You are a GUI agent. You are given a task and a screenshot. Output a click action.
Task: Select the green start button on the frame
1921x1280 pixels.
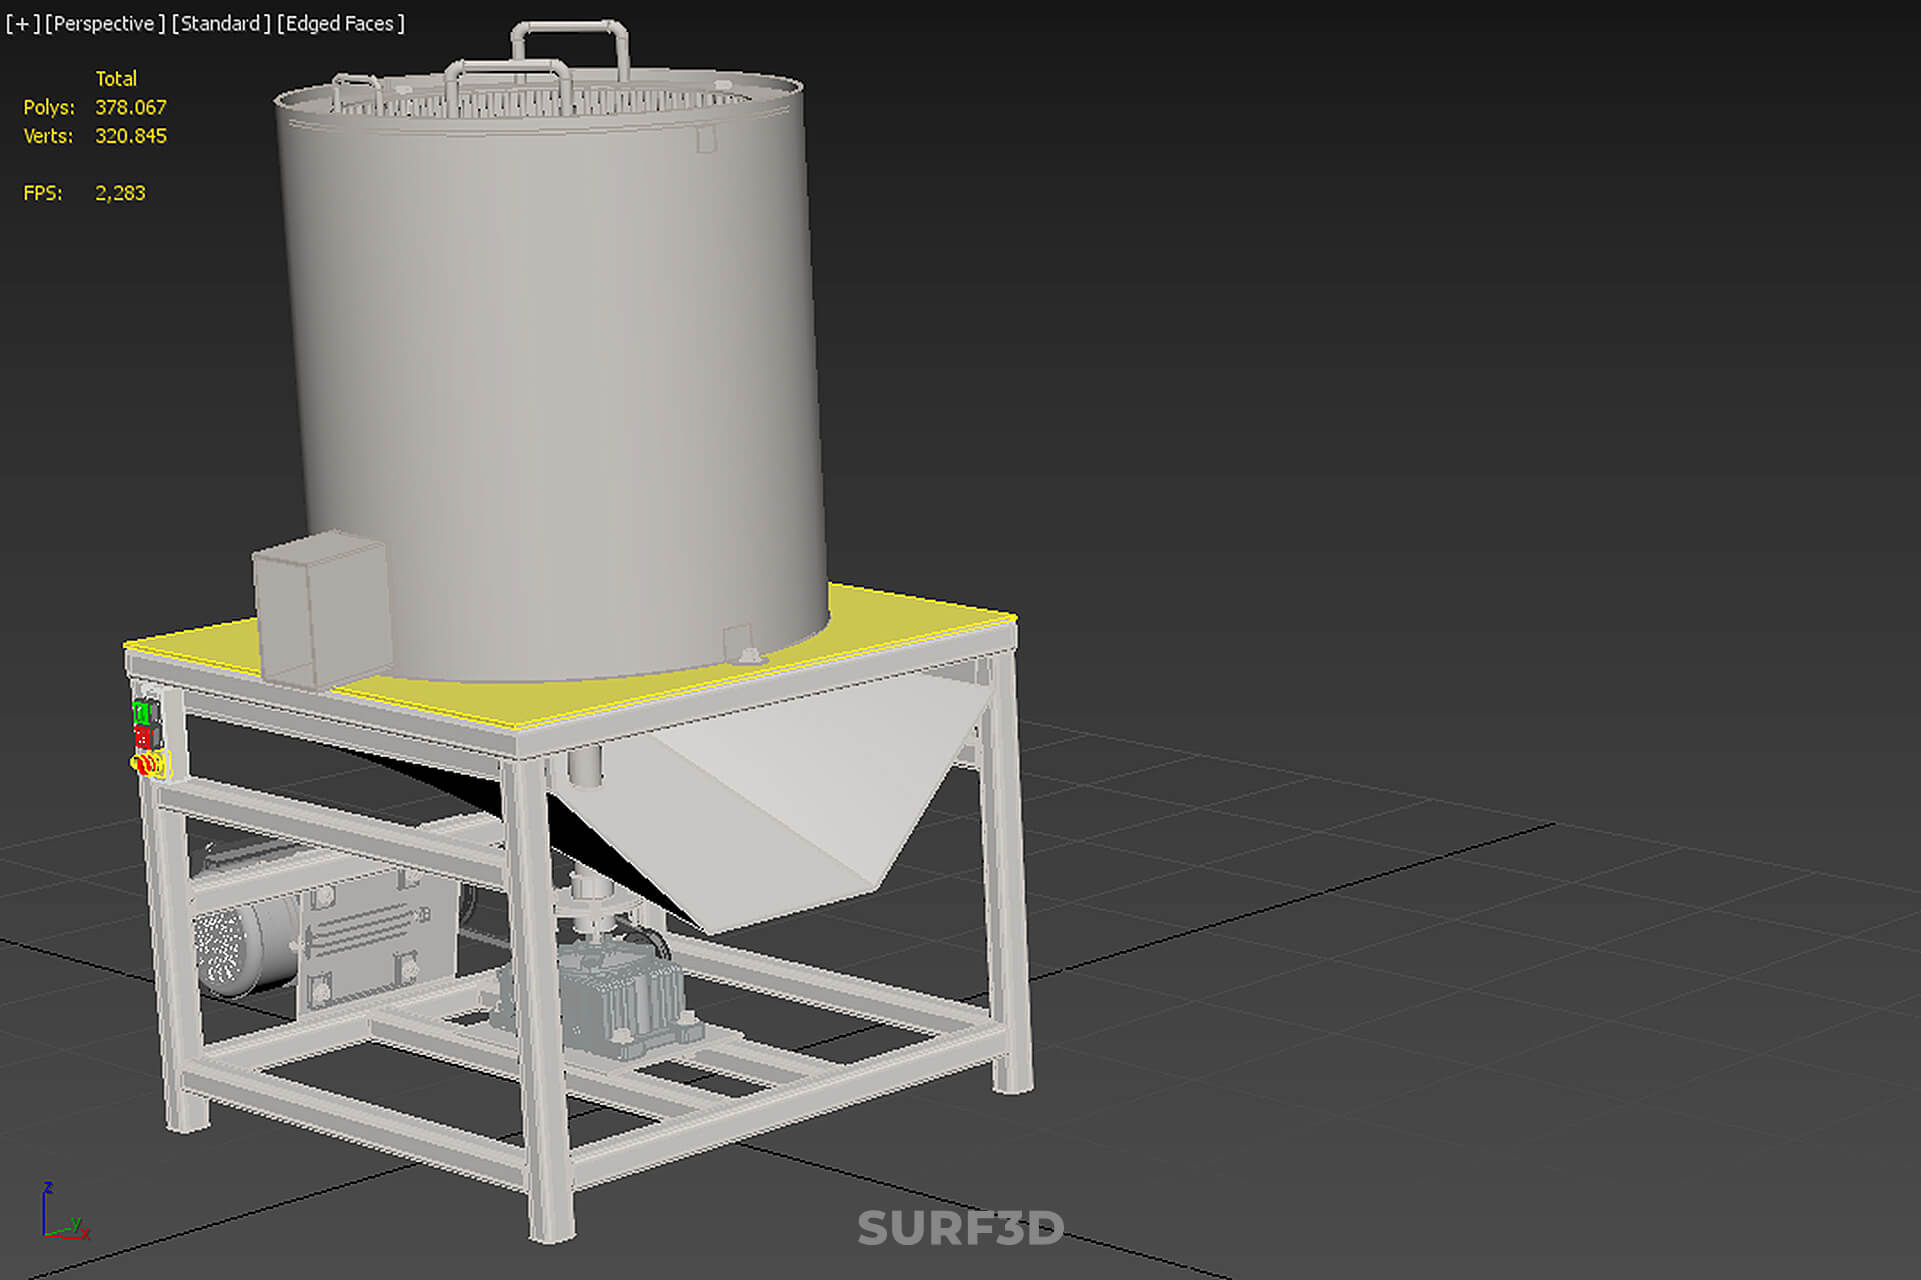(x=142, y=713)
